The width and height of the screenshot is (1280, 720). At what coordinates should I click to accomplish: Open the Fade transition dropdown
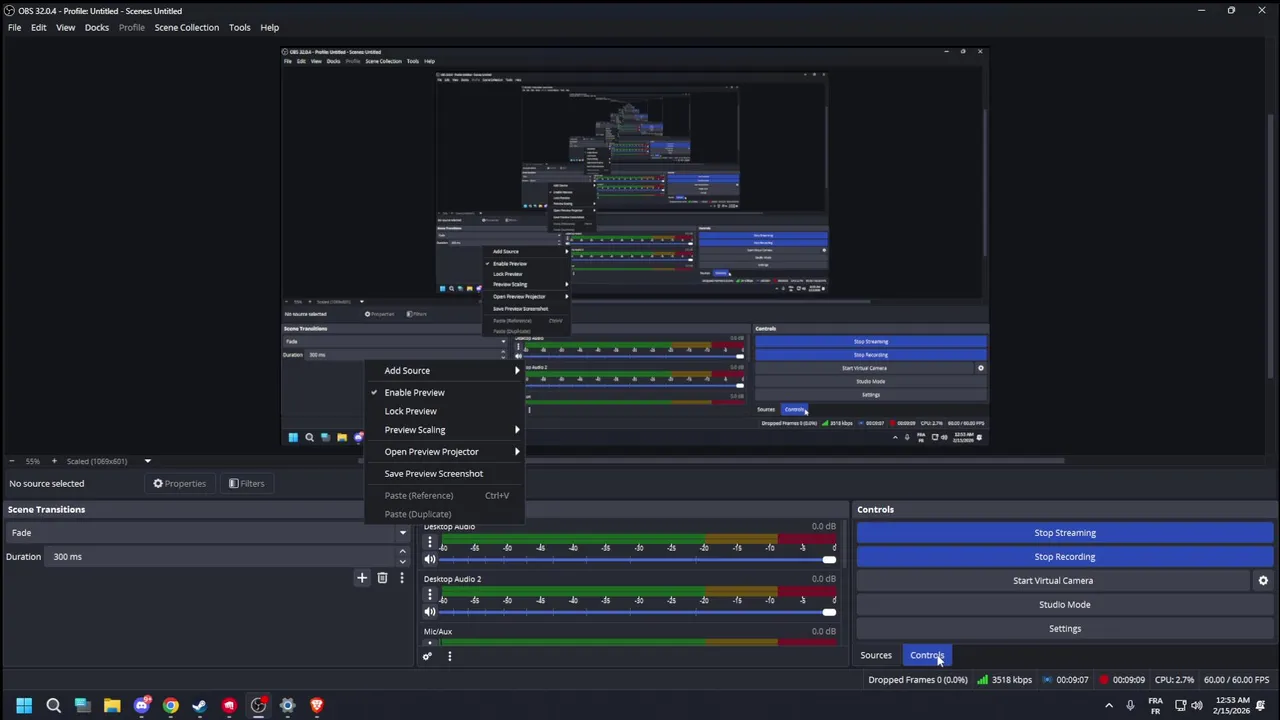coord(208,533)
